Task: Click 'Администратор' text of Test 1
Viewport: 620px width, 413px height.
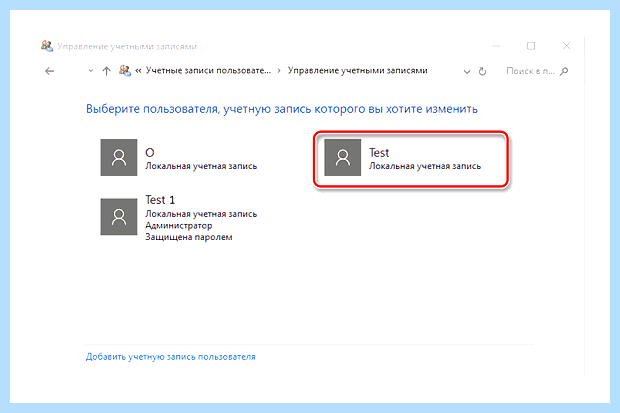Action: pos(179,225)
